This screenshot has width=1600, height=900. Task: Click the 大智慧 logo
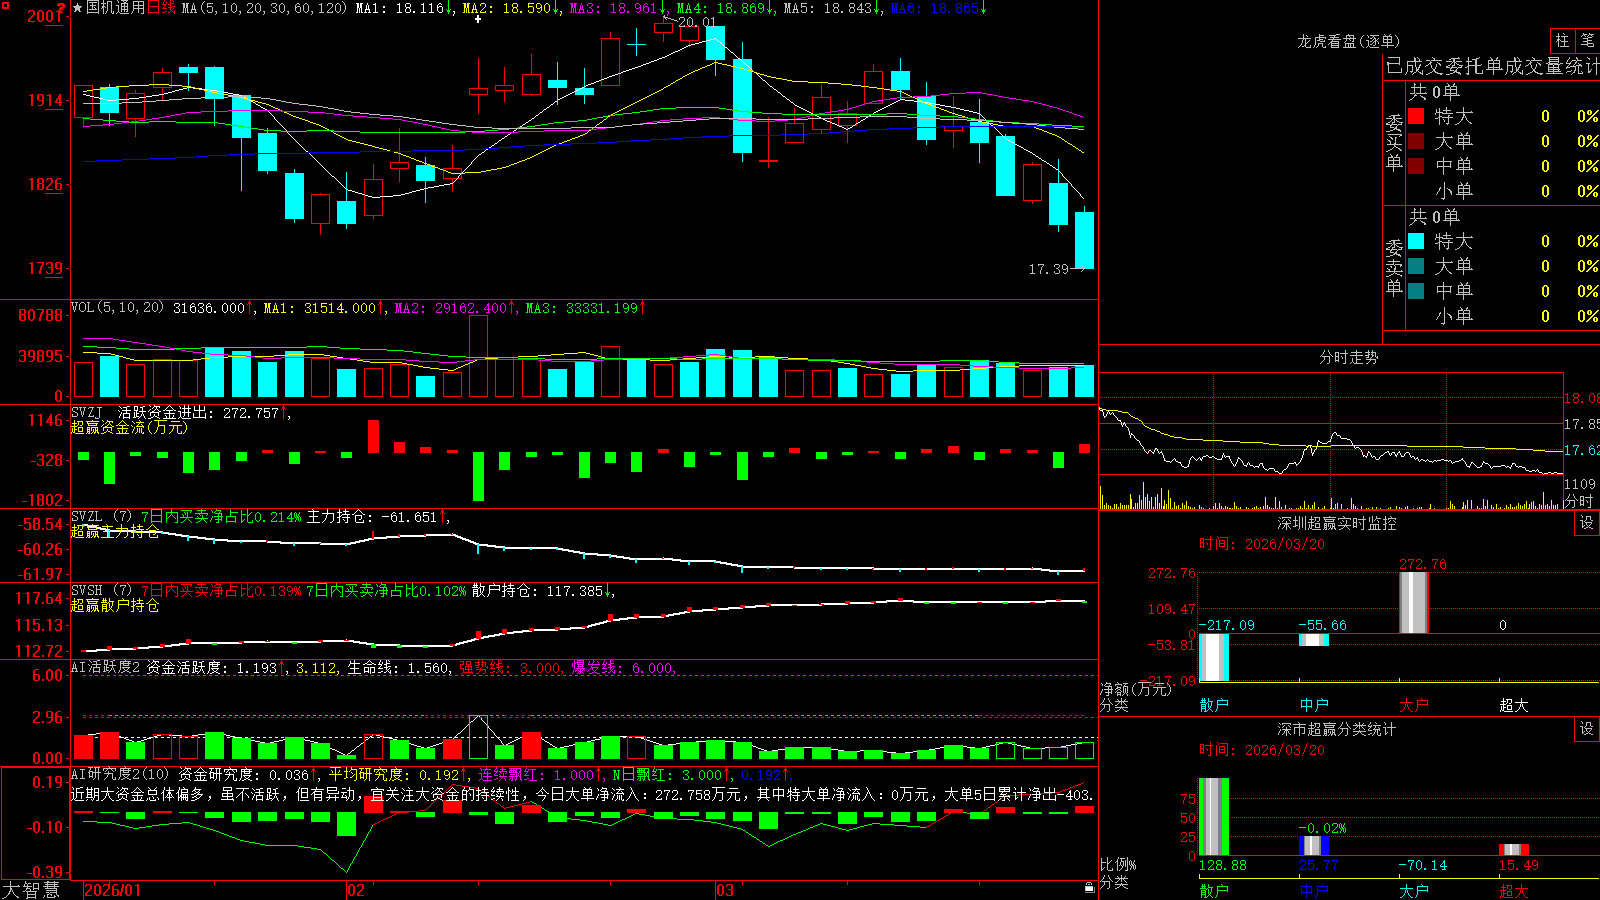pos(31,890)
